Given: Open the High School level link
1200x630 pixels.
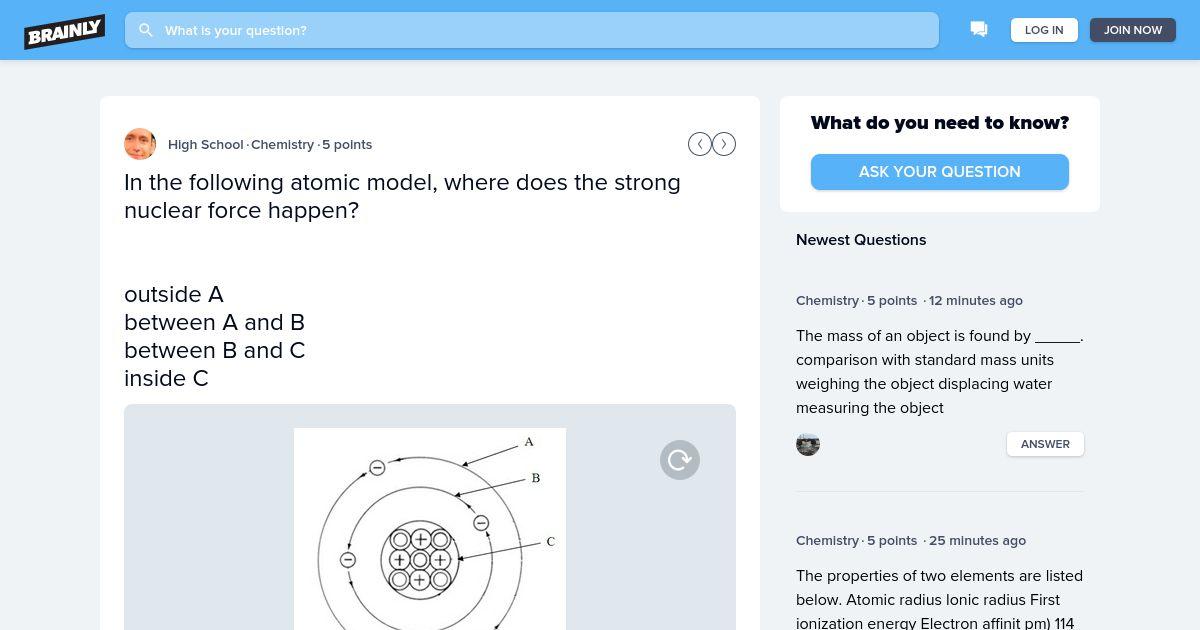Looking at the screenshot, I should tap(206, 144).
